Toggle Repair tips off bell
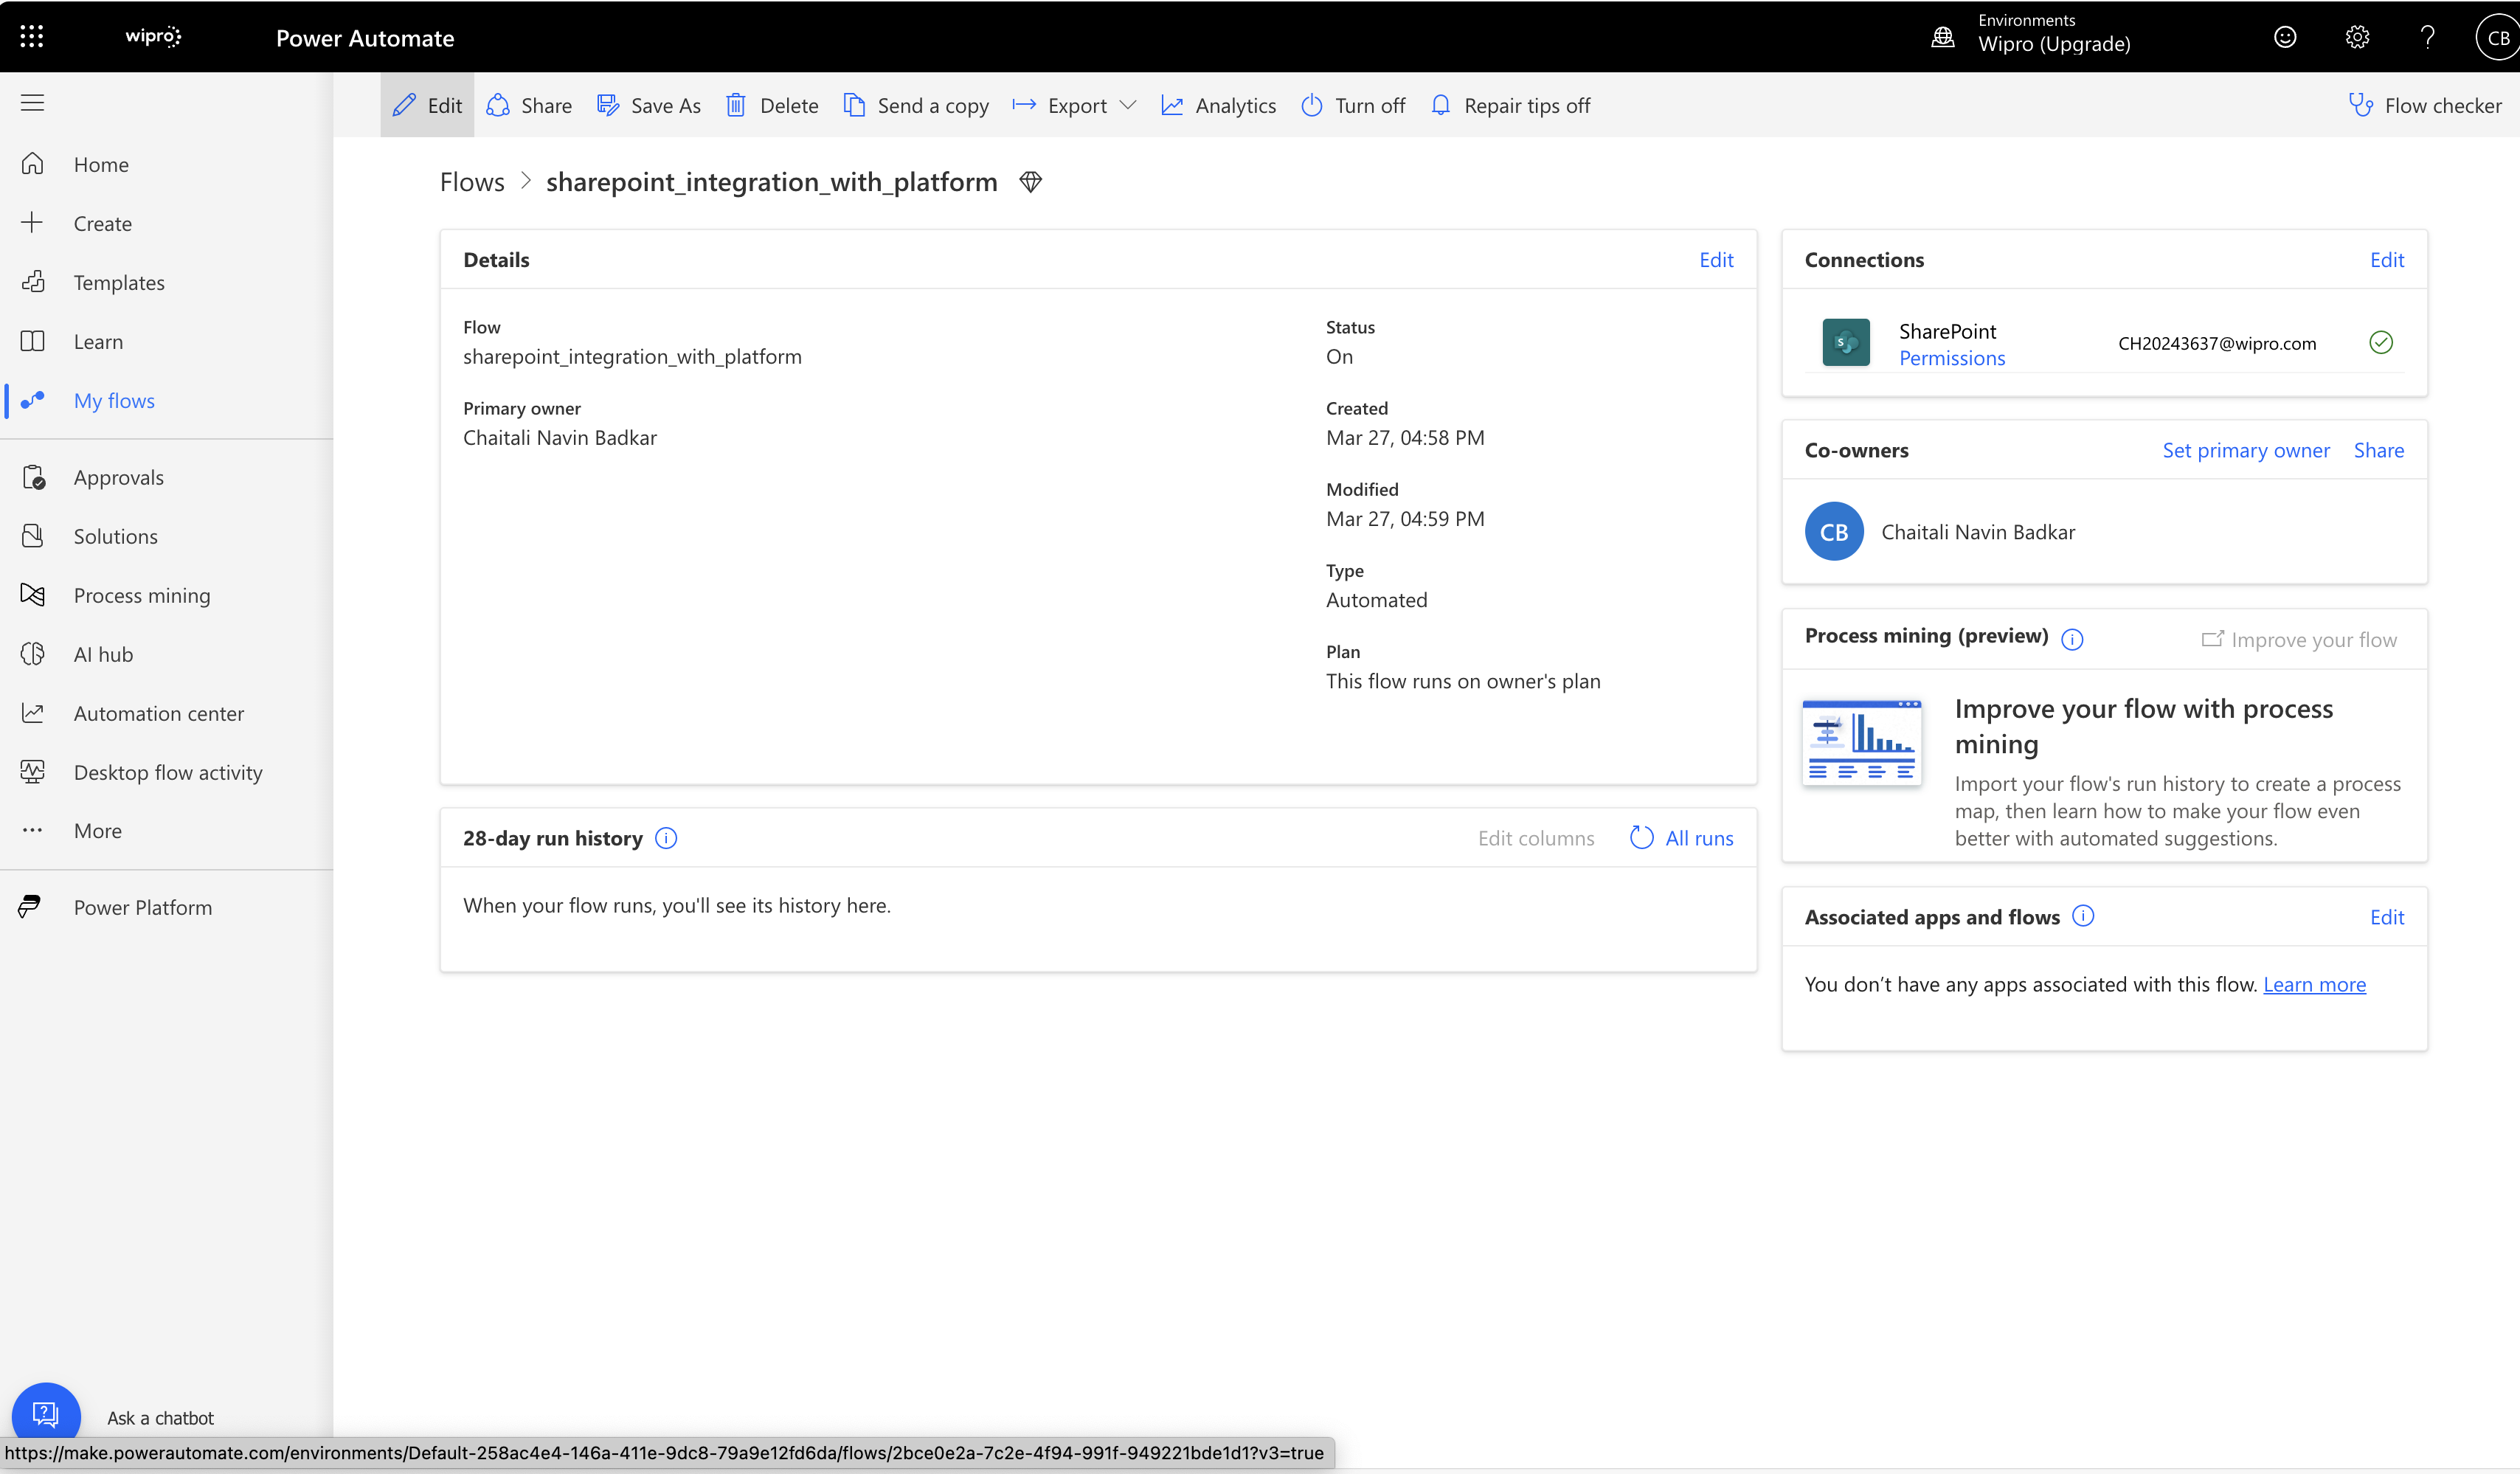 coord(1510,105)
